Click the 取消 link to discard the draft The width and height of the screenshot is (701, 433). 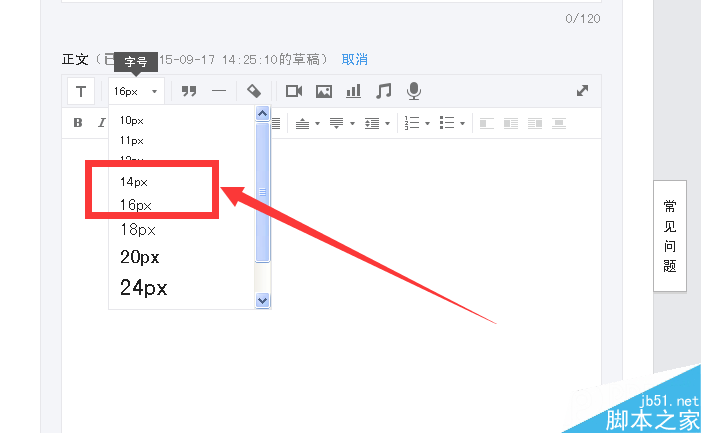click(x=355, y=59)
